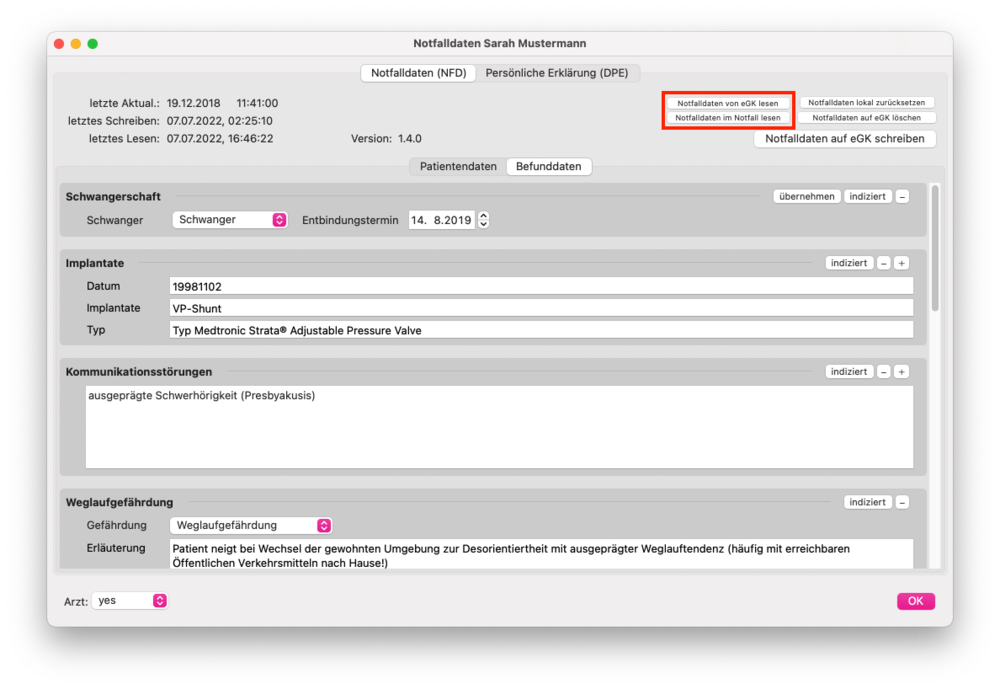Viewport: 1000px width, 689px height.
Task: Click indiziert in Implantate section
Action: pos(849,263)
